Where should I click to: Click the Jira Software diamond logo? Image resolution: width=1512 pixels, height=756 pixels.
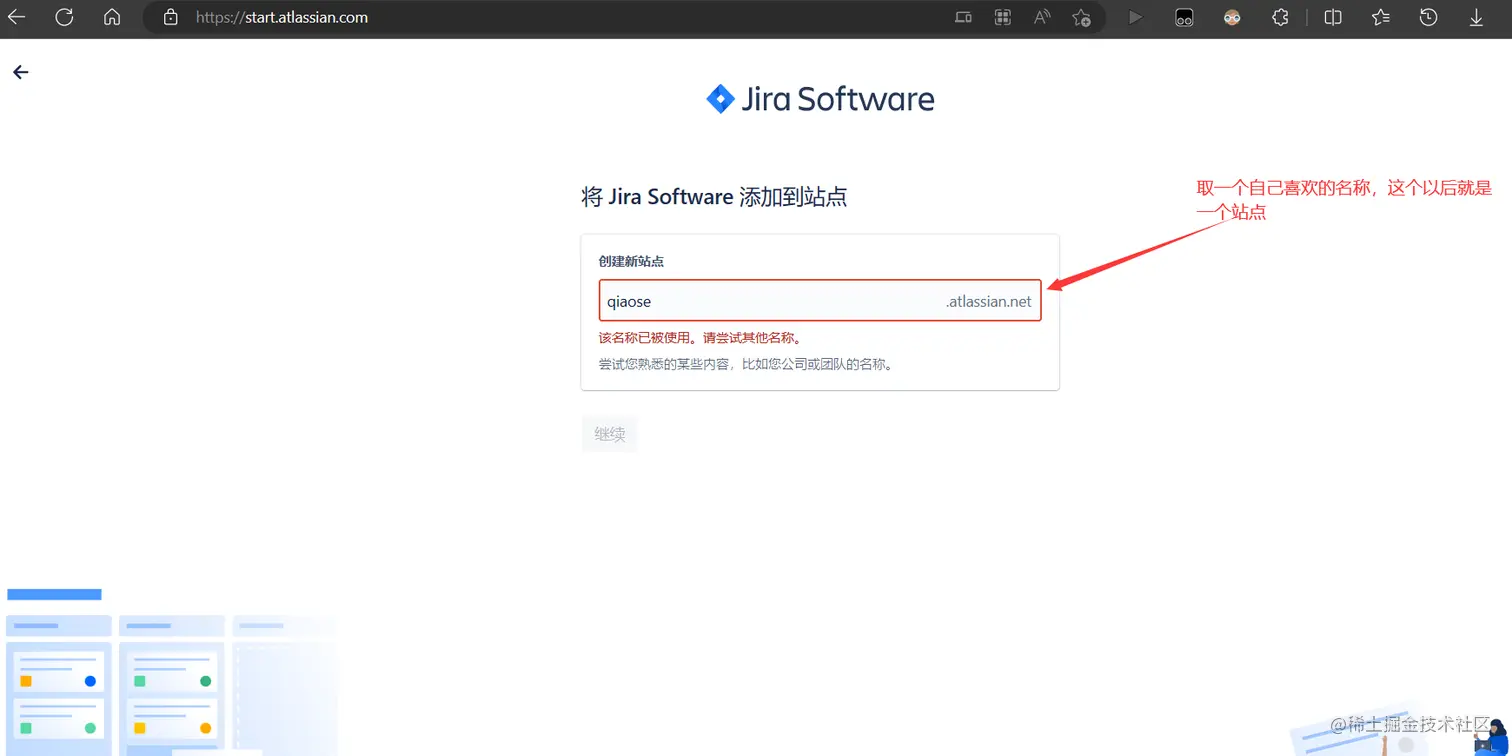[720, 99]
